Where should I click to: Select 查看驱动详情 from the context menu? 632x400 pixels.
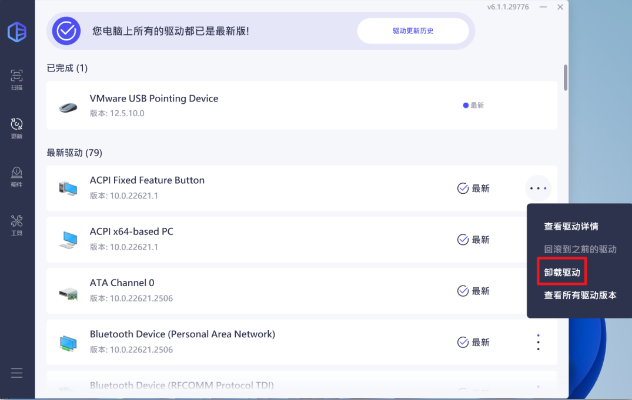click(571, 226)
